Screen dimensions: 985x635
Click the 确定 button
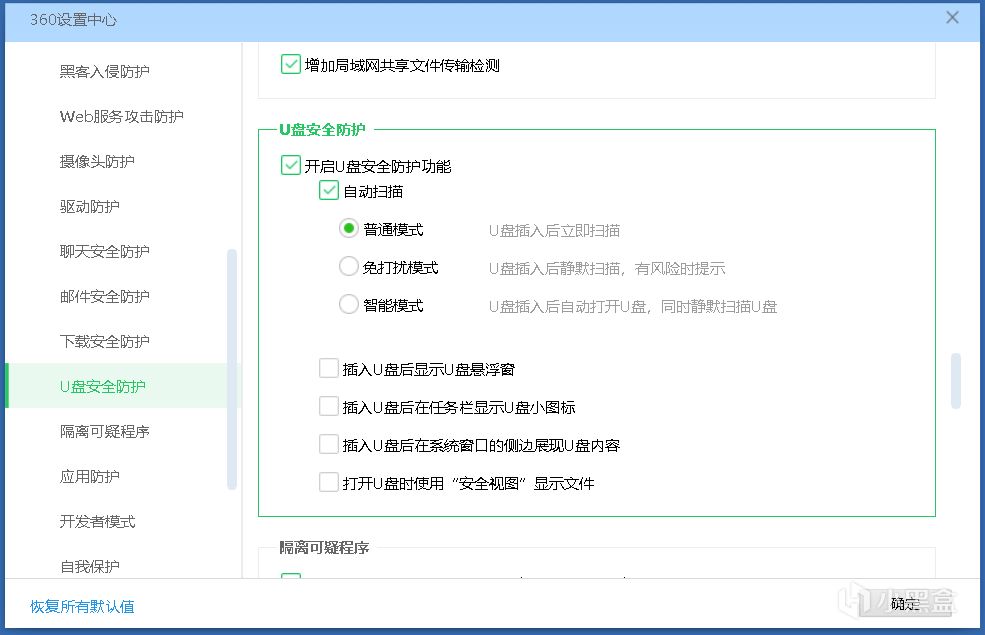pyautogui.click(x=905, y=604)
